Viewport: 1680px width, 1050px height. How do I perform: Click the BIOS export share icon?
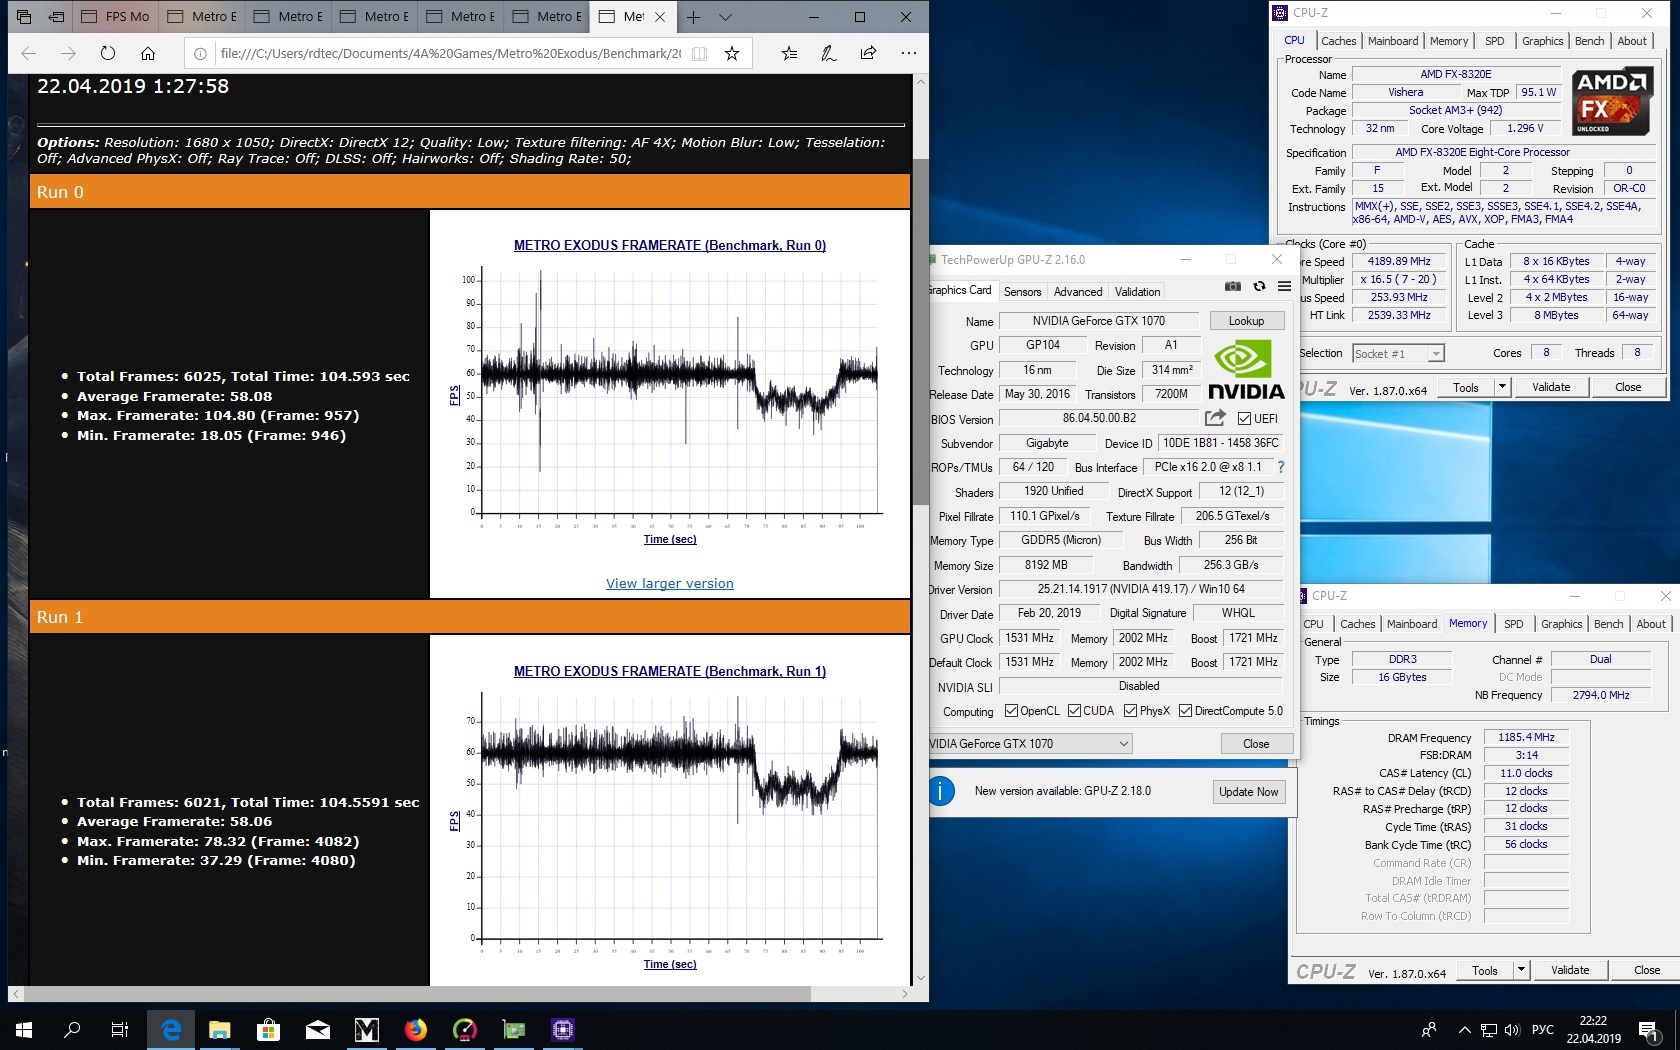pos(1215,418)
